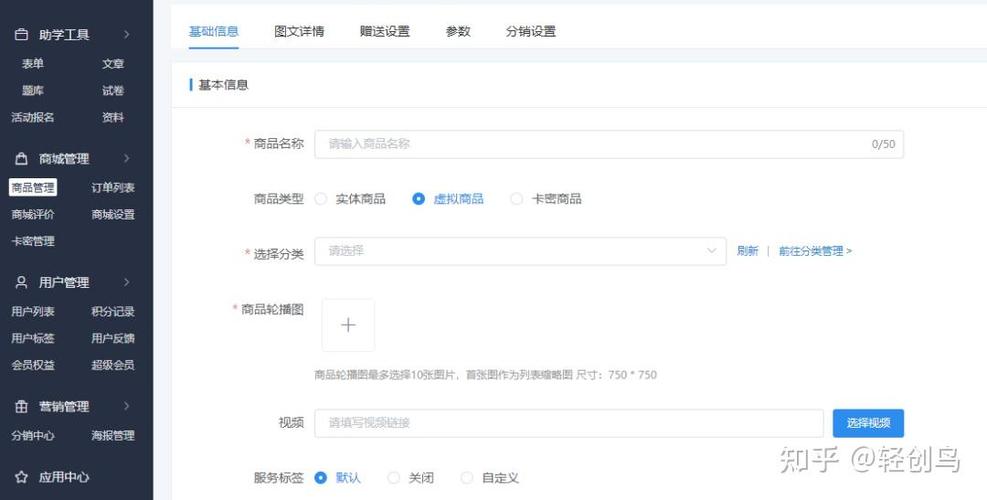
Task: Select 自定义 for 服务标签
Action: coord(466,478)
